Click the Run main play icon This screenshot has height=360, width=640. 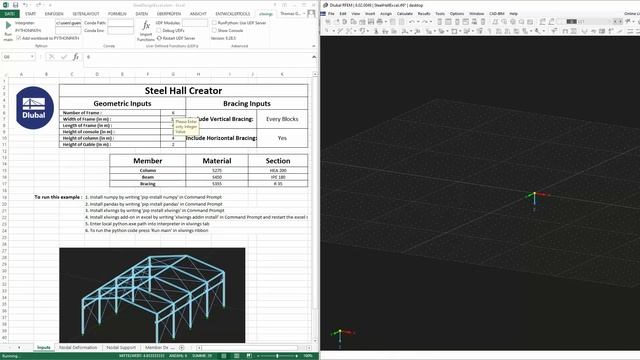point(8,25)
